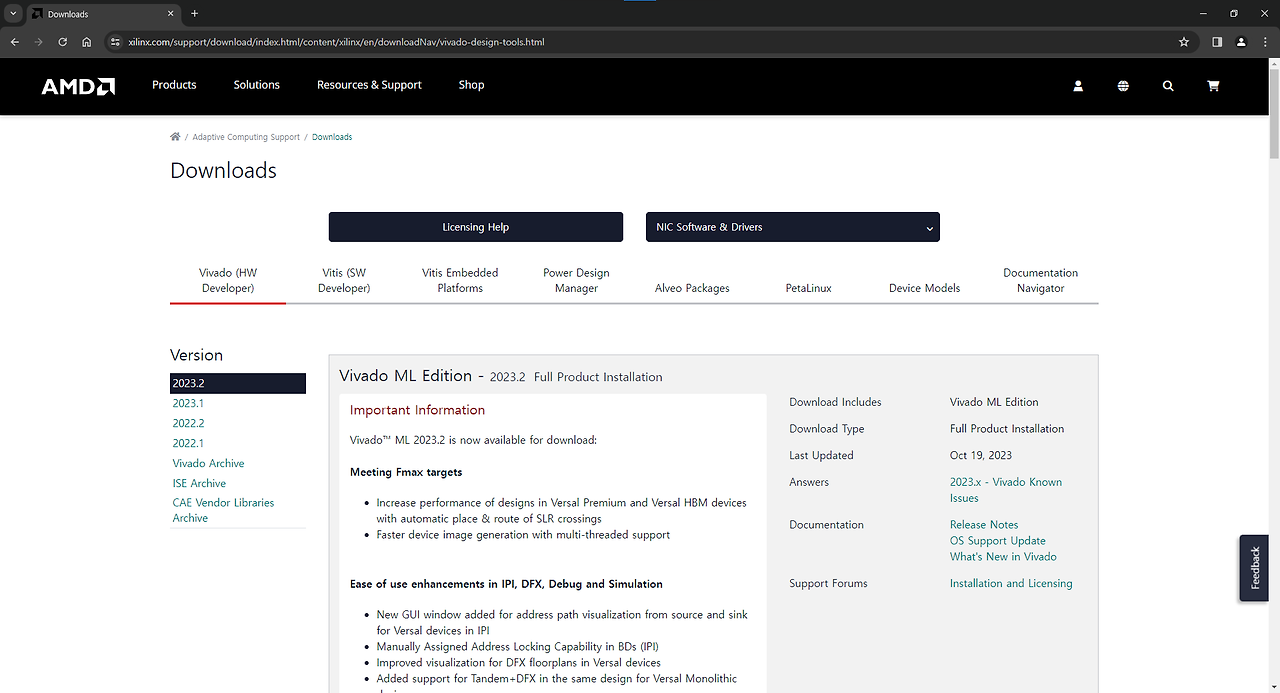
Task: Bookmark this page with the star
Action: click(x=1184, y=42)
